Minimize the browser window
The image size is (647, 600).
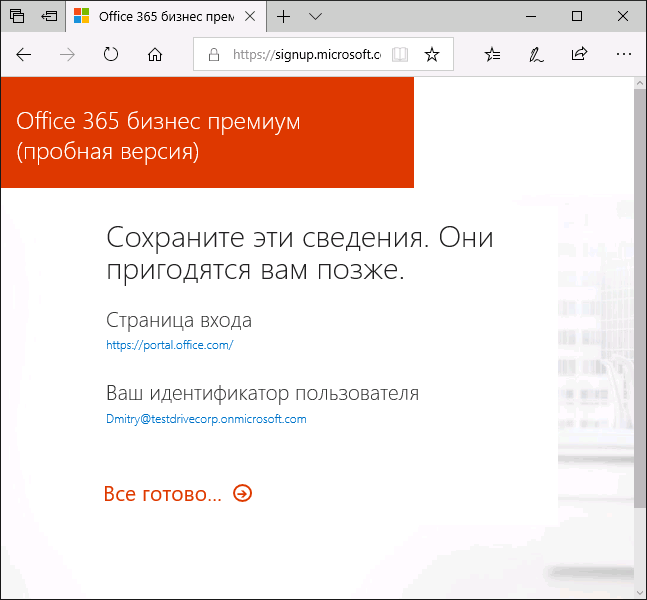[531, 17]
